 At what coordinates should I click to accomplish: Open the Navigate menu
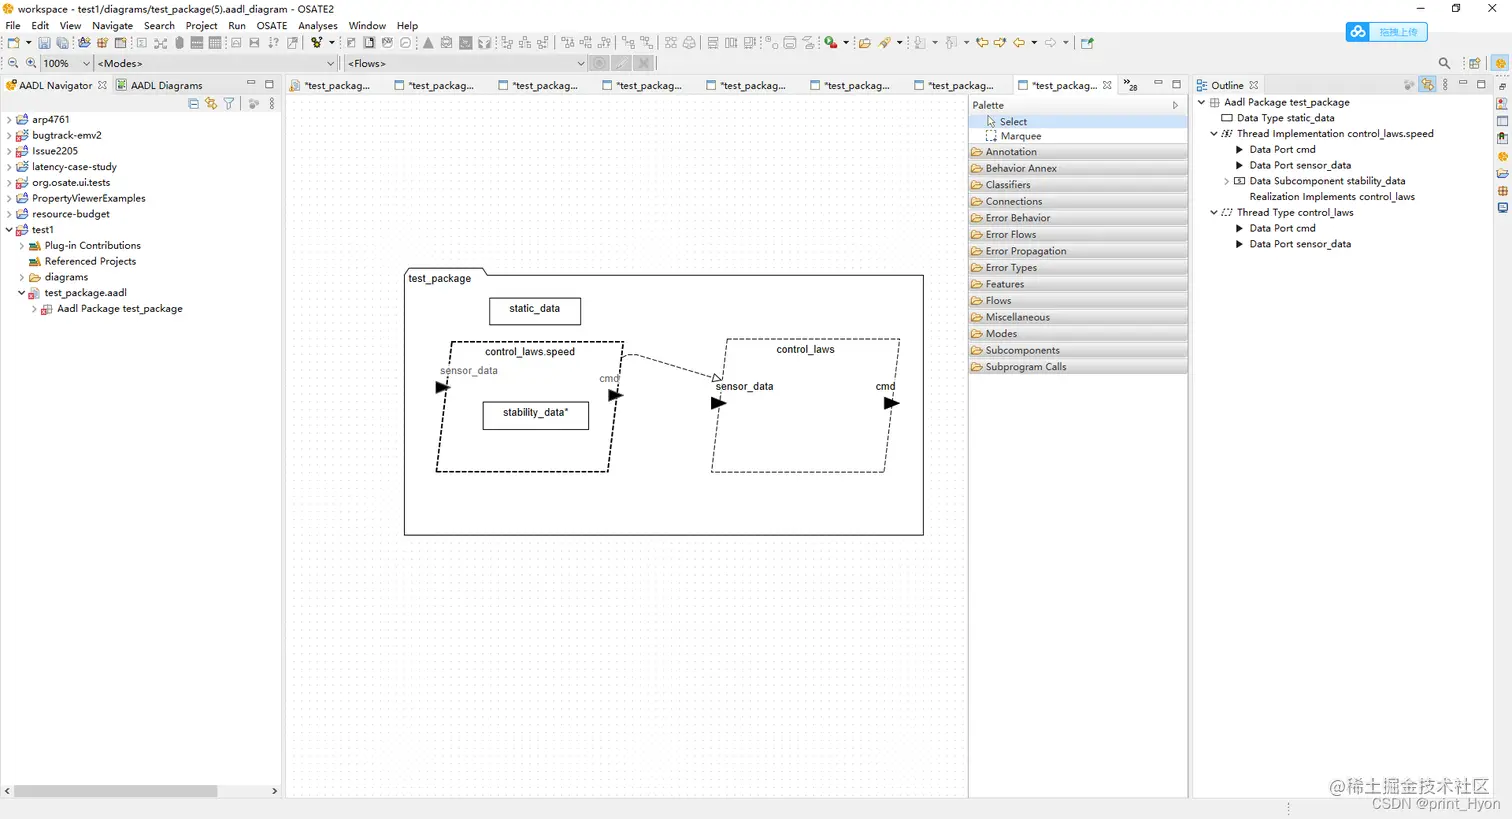coord(112,26)
